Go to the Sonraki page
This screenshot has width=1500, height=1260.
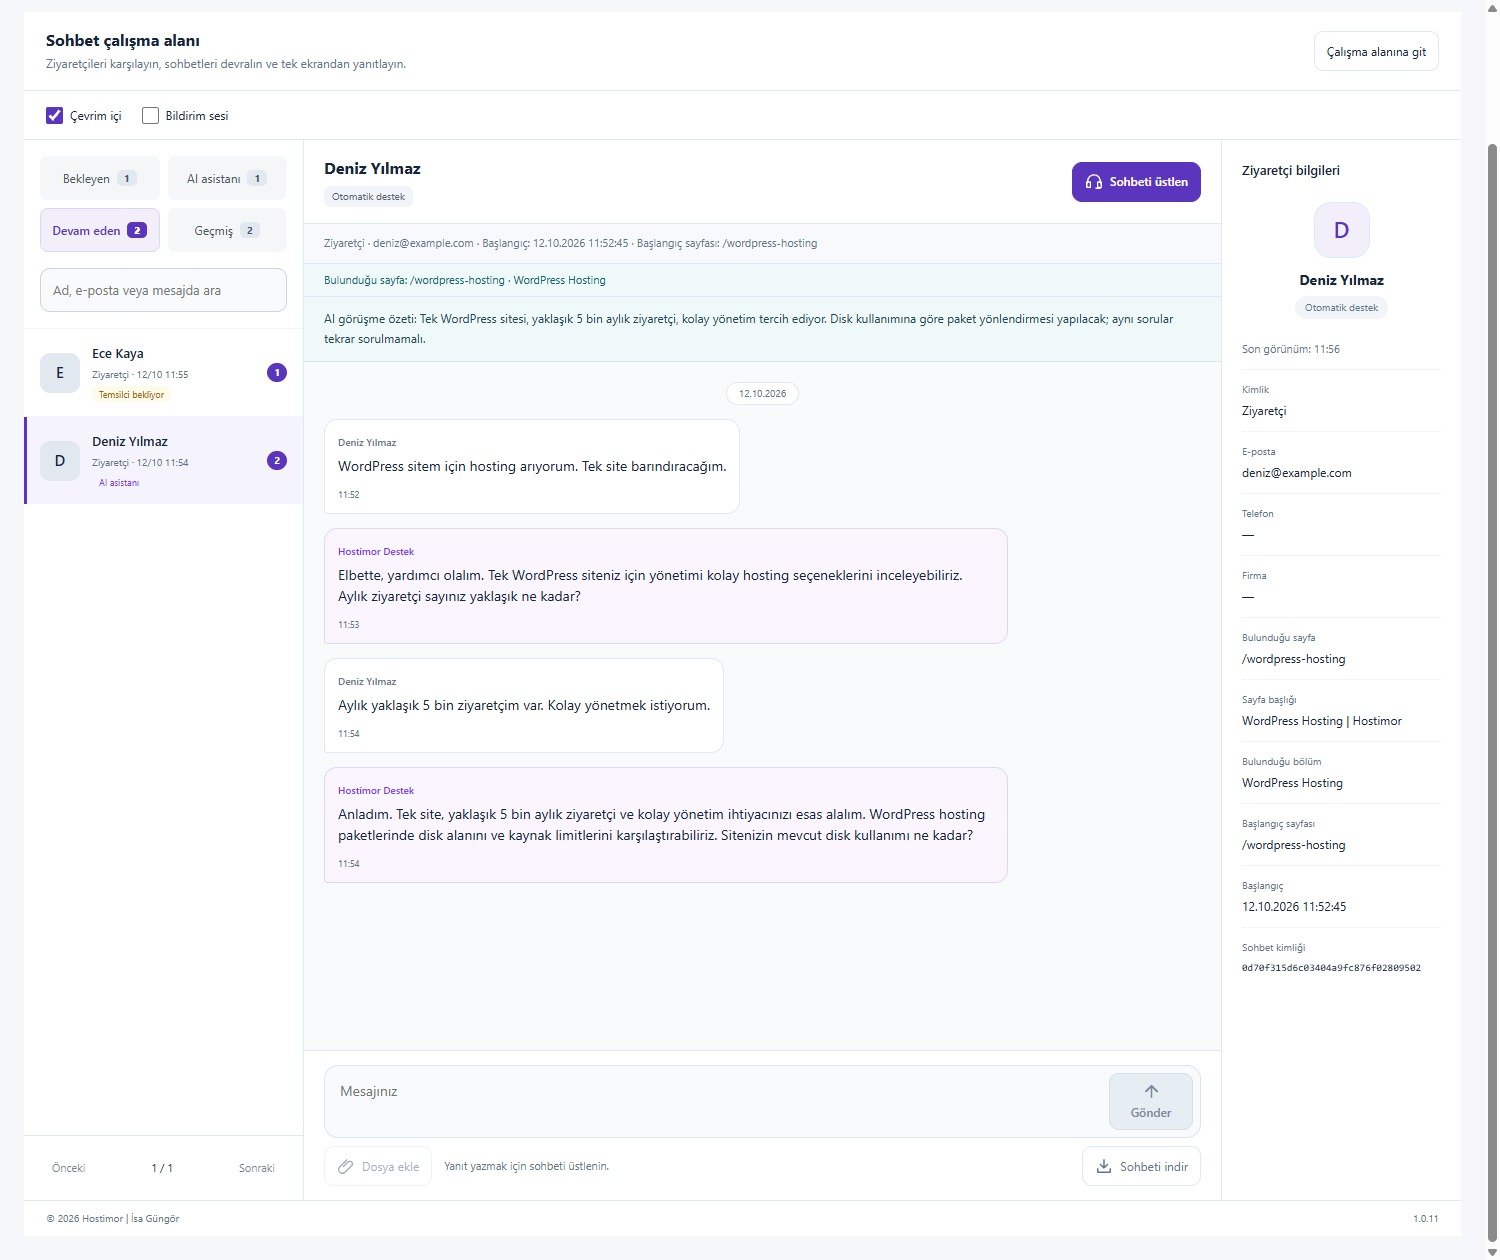tap(257, 1168)
